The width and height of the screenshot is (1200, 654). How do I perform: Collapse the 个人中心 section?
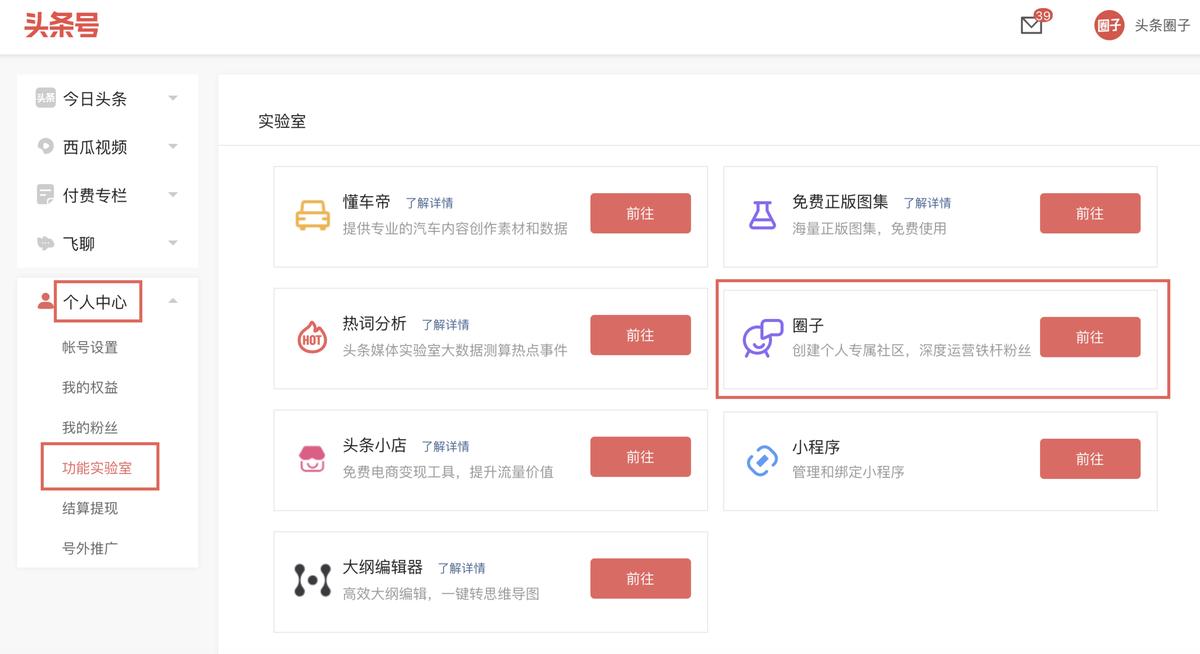(x=172, y=298)
